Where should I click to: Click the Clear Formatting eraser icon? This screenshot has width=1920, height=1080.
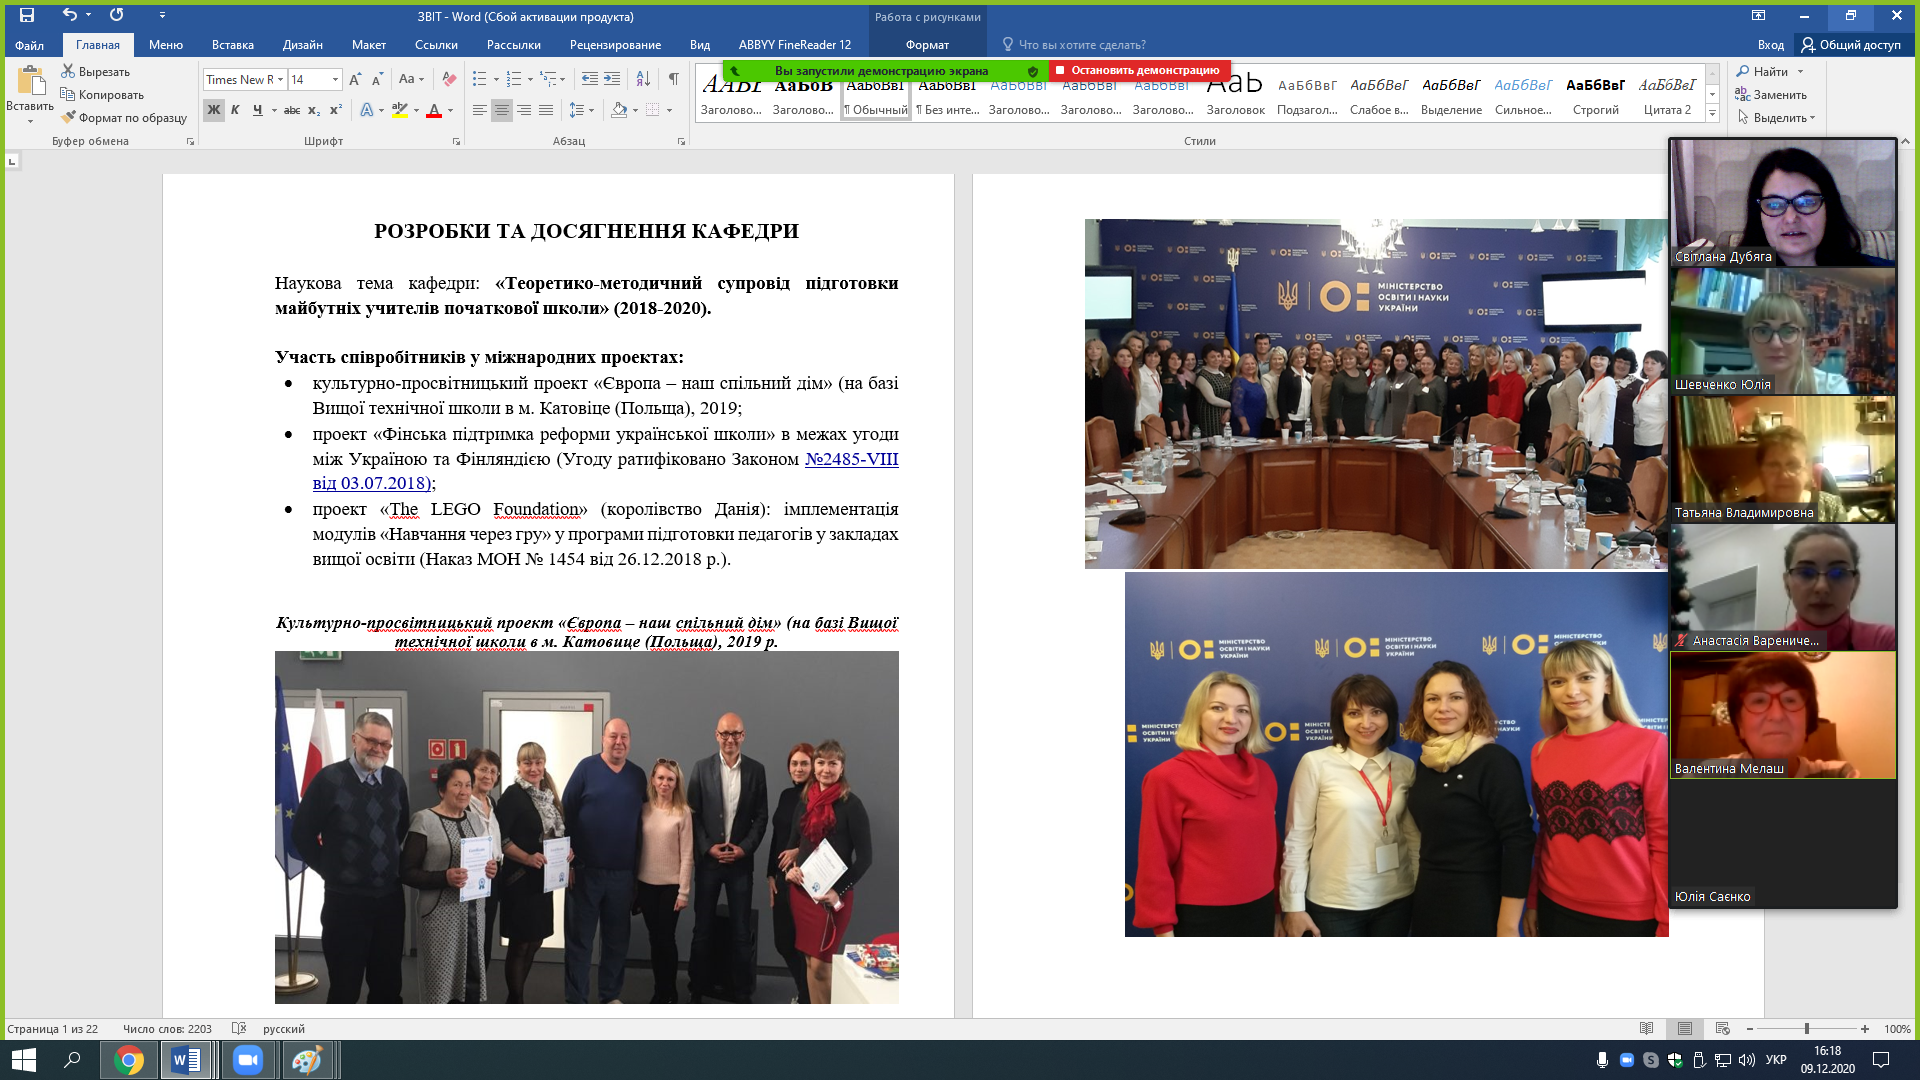coord(449,79)
